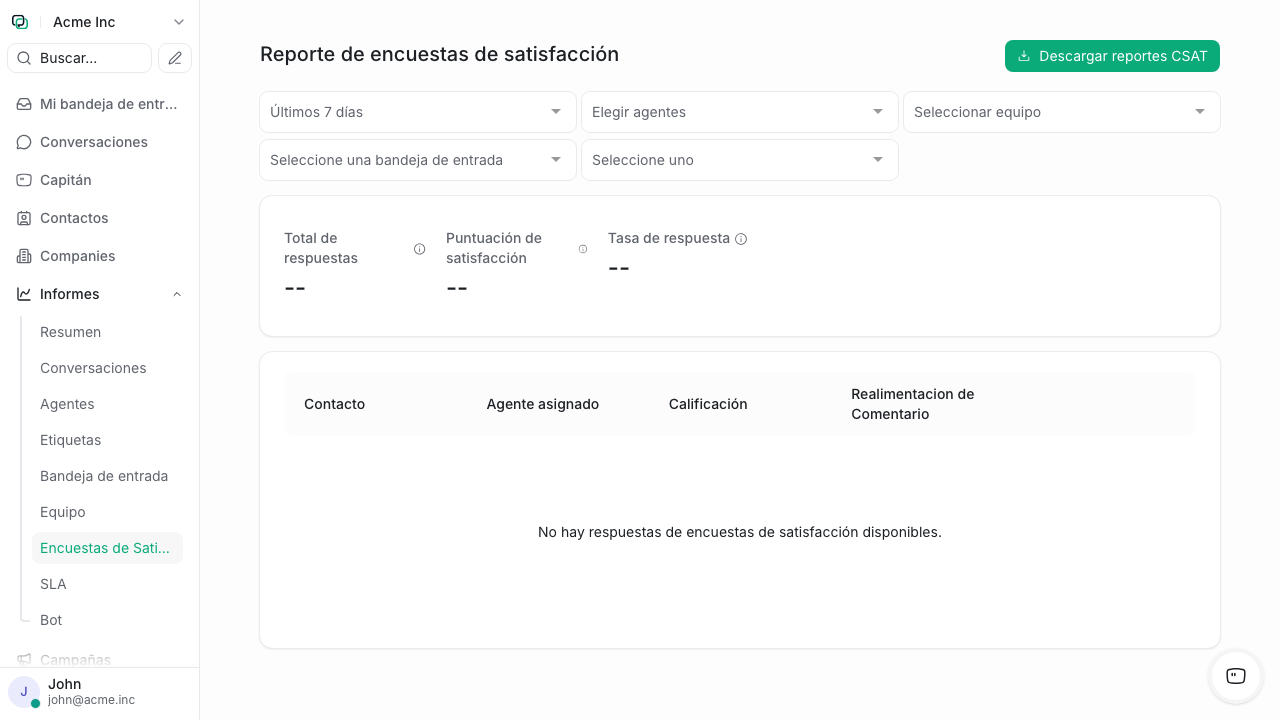Open the Últimos 7 días date filter
The height and width of the screenshot is (720, 1280).
(x=417, y=112)
